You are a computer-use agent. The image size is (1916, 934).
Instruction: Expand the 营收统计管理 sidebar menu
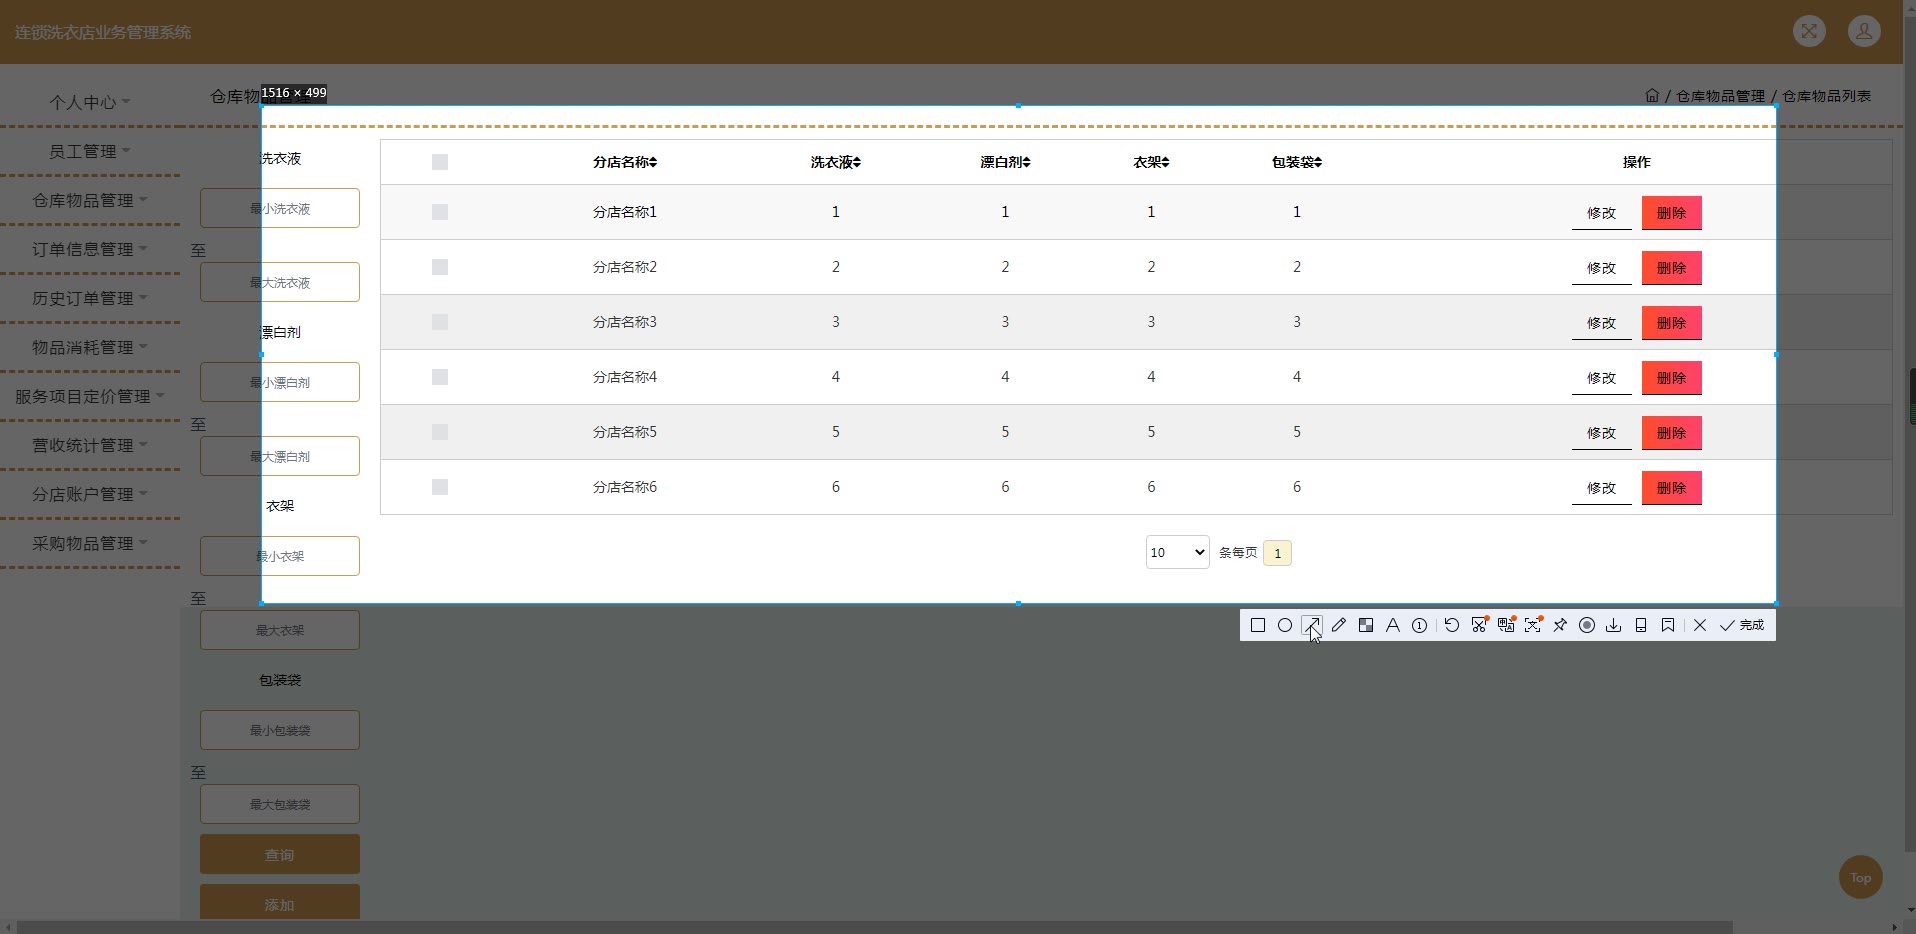90,445
